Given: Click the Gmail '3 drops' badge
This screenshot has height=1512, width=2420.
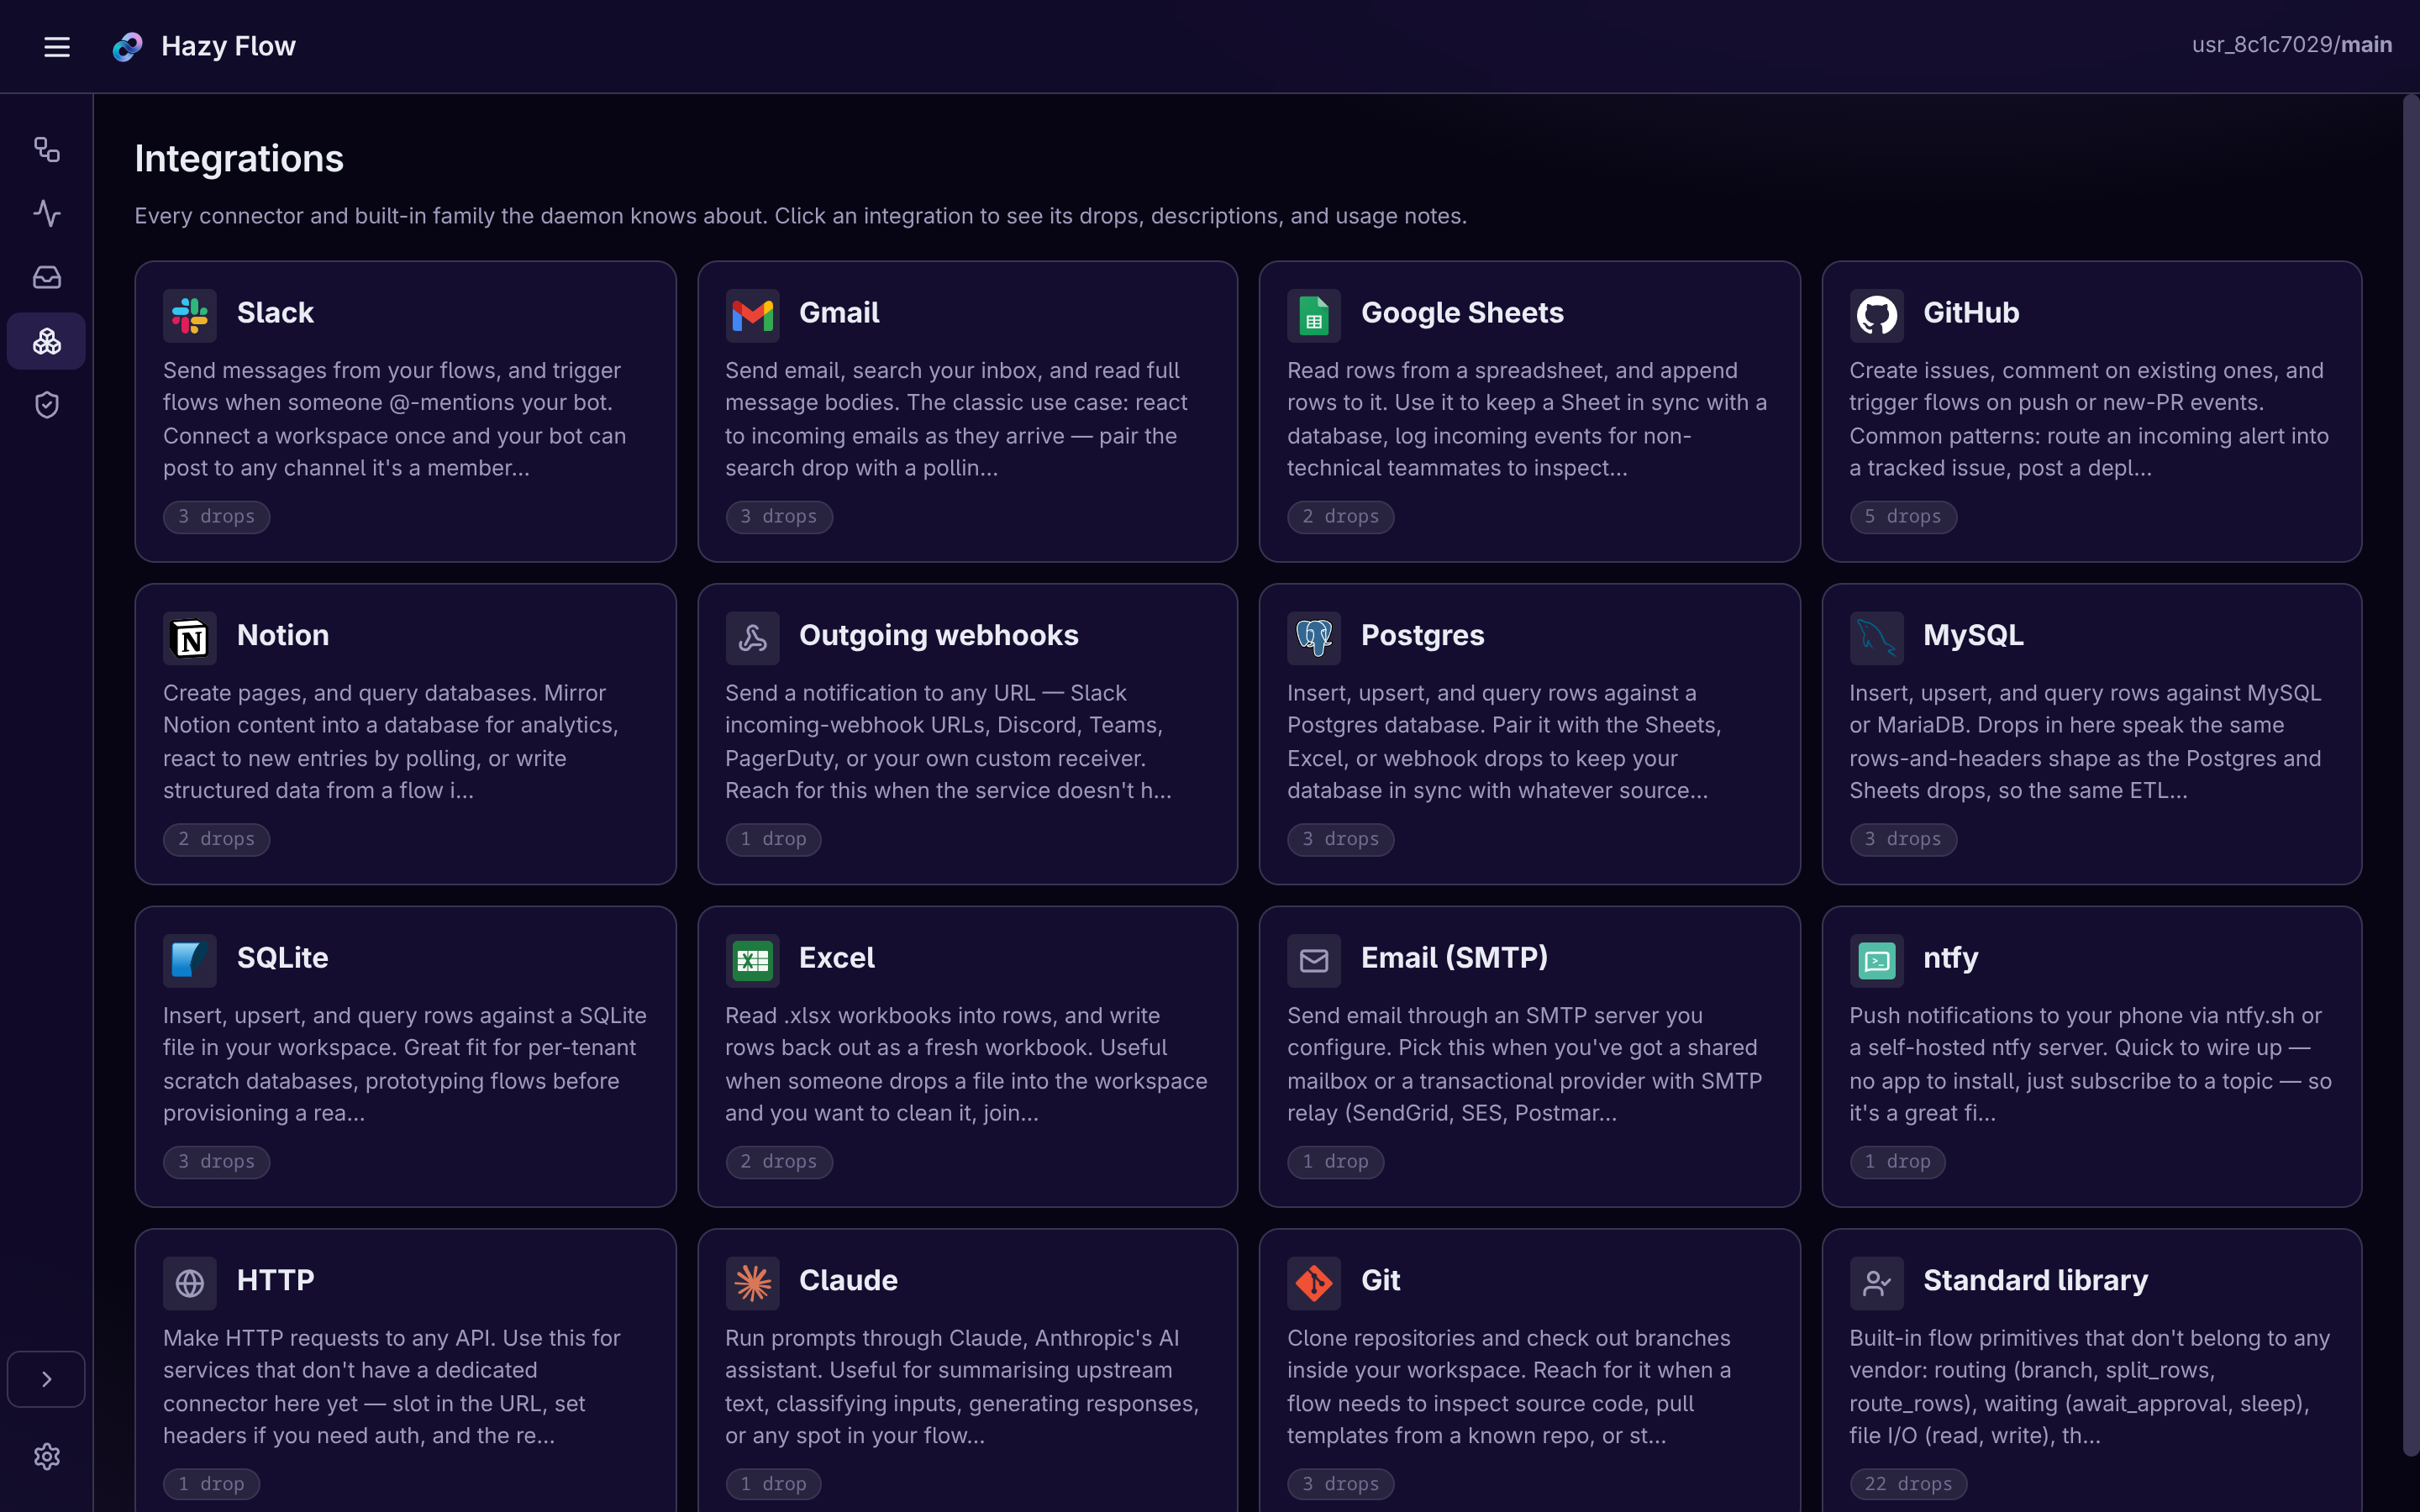Looking at the screenshot, I should tap(779, 517).
